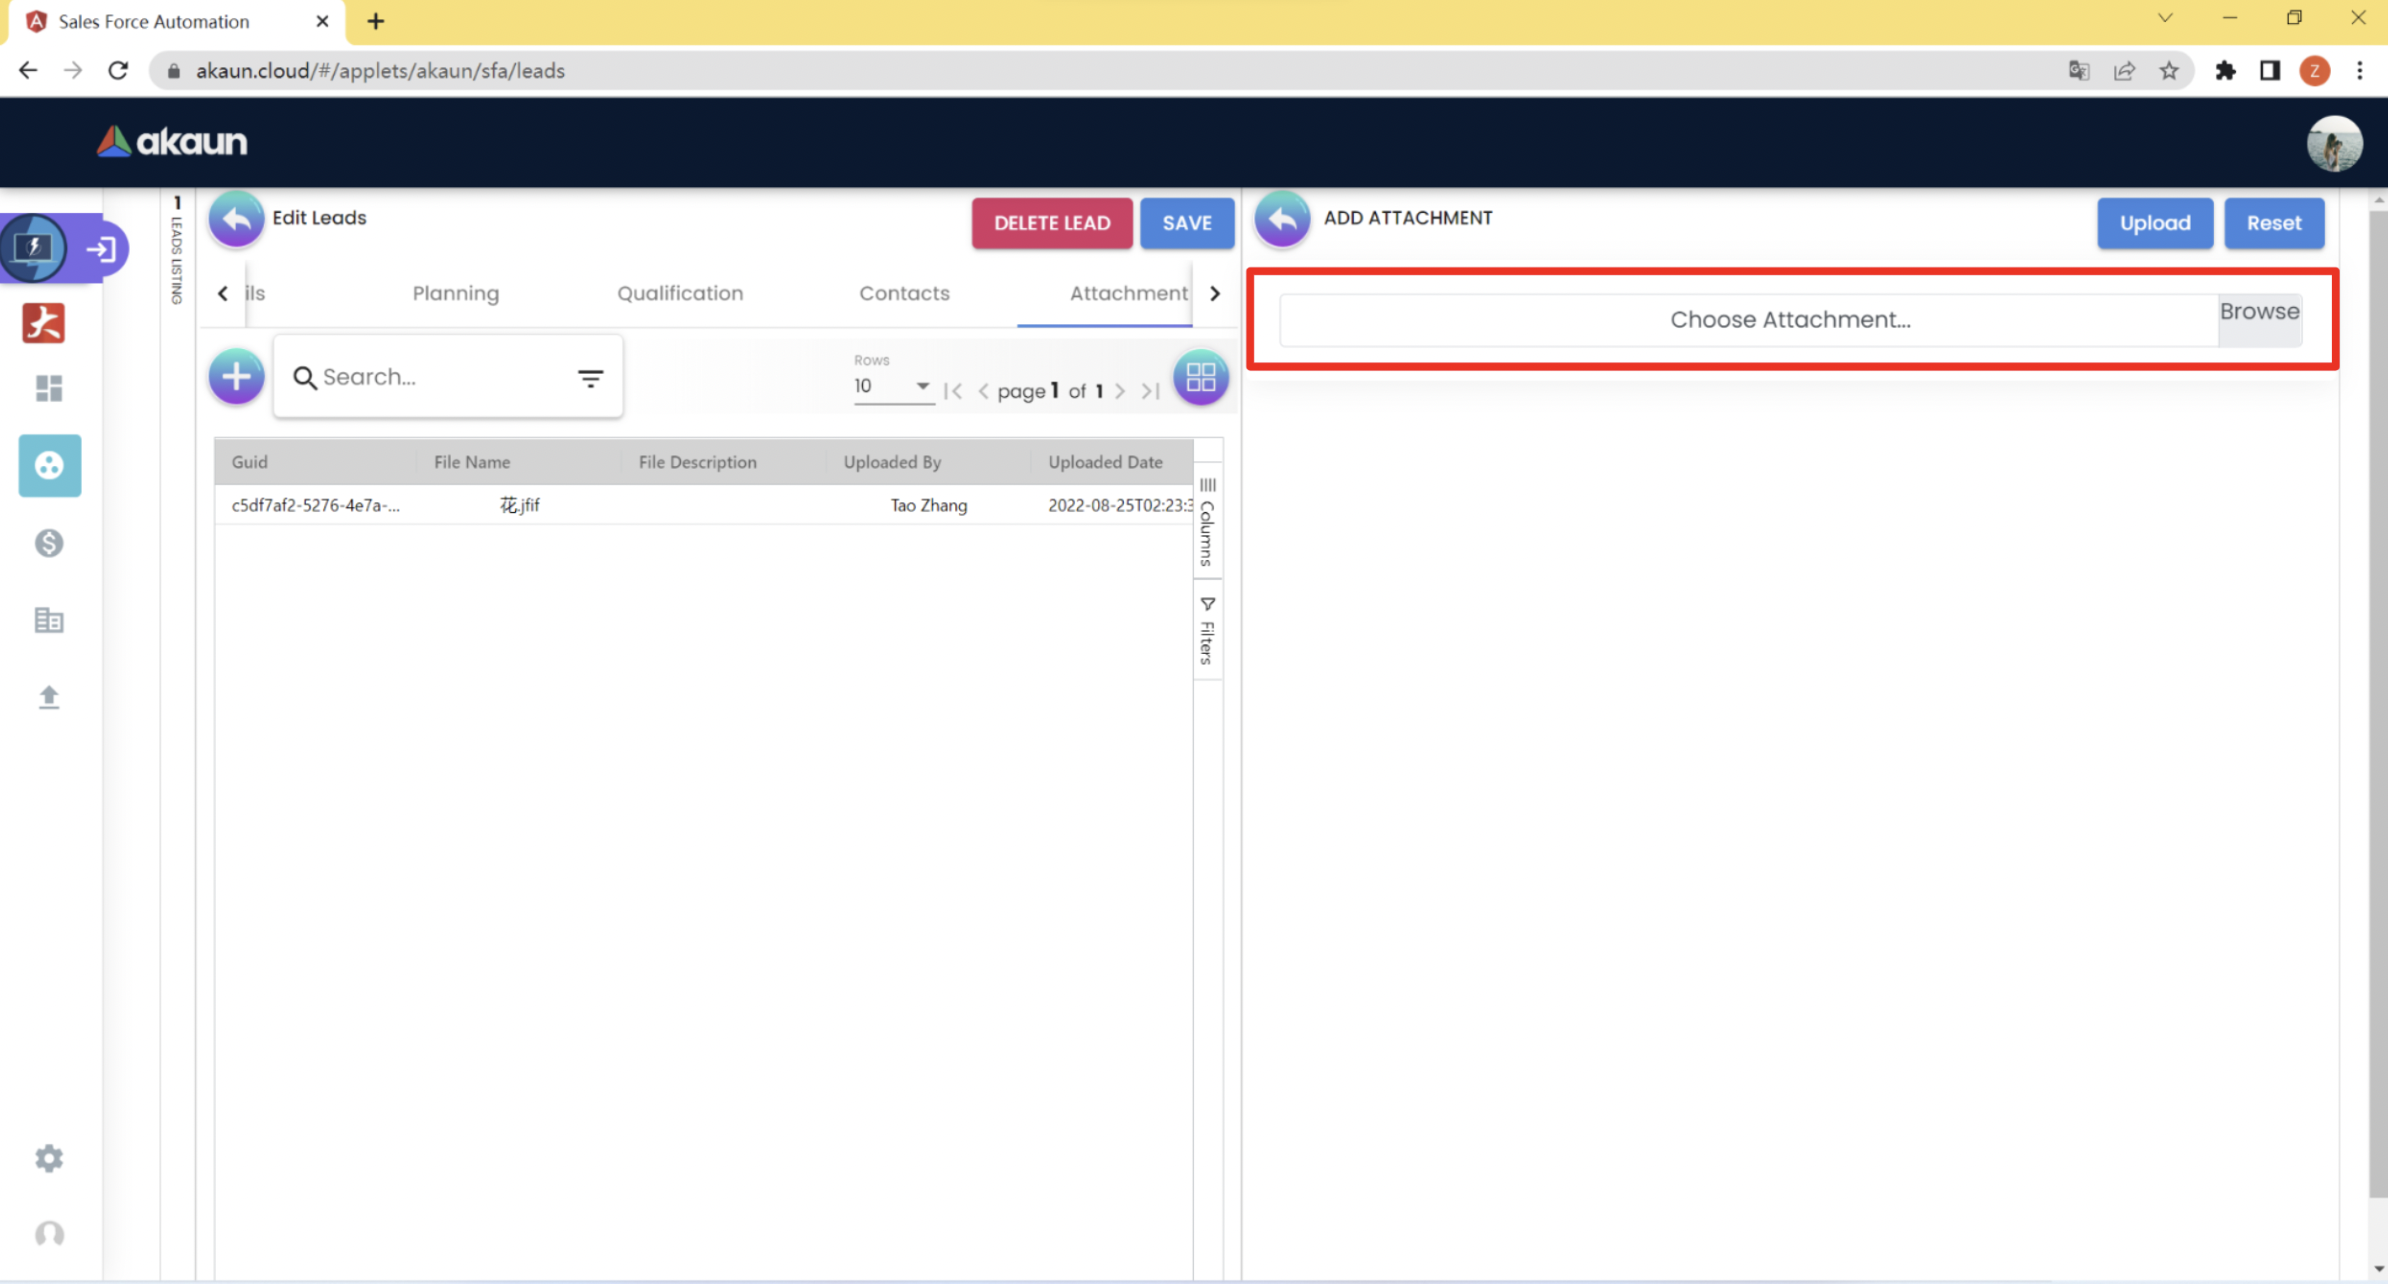
Task: Switch to the Contacts tab
Action: tap(904, 293)
